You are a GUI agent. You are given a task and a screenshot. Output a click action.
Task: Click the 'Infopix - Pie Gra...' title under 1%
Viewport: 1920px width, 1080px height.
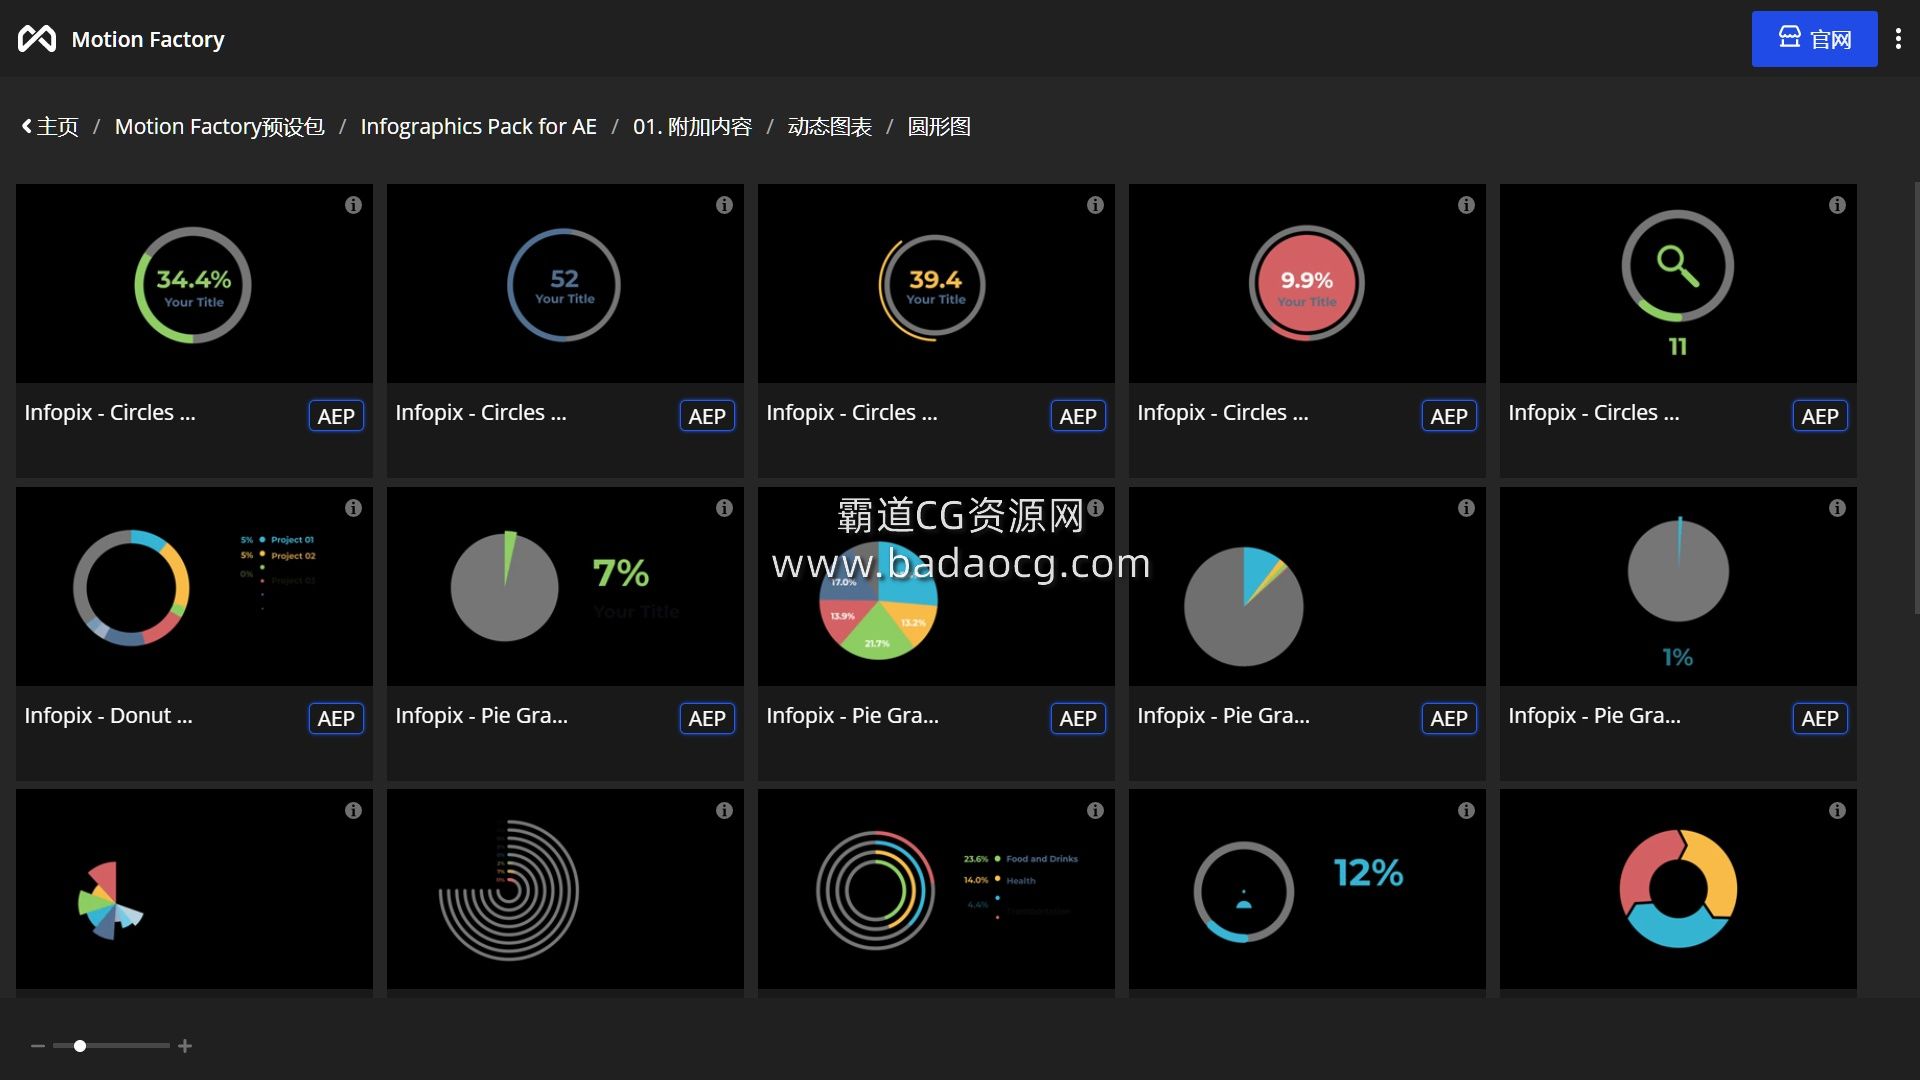click(1594, 716)
